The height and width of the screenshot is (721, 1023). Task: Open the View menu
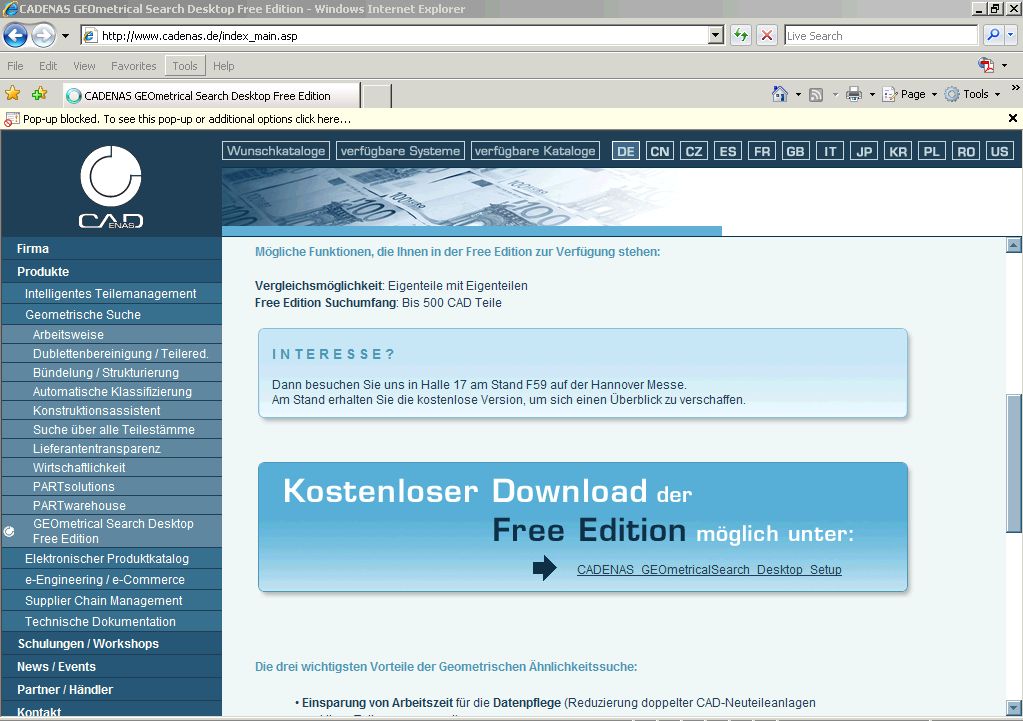pos(84,66)
